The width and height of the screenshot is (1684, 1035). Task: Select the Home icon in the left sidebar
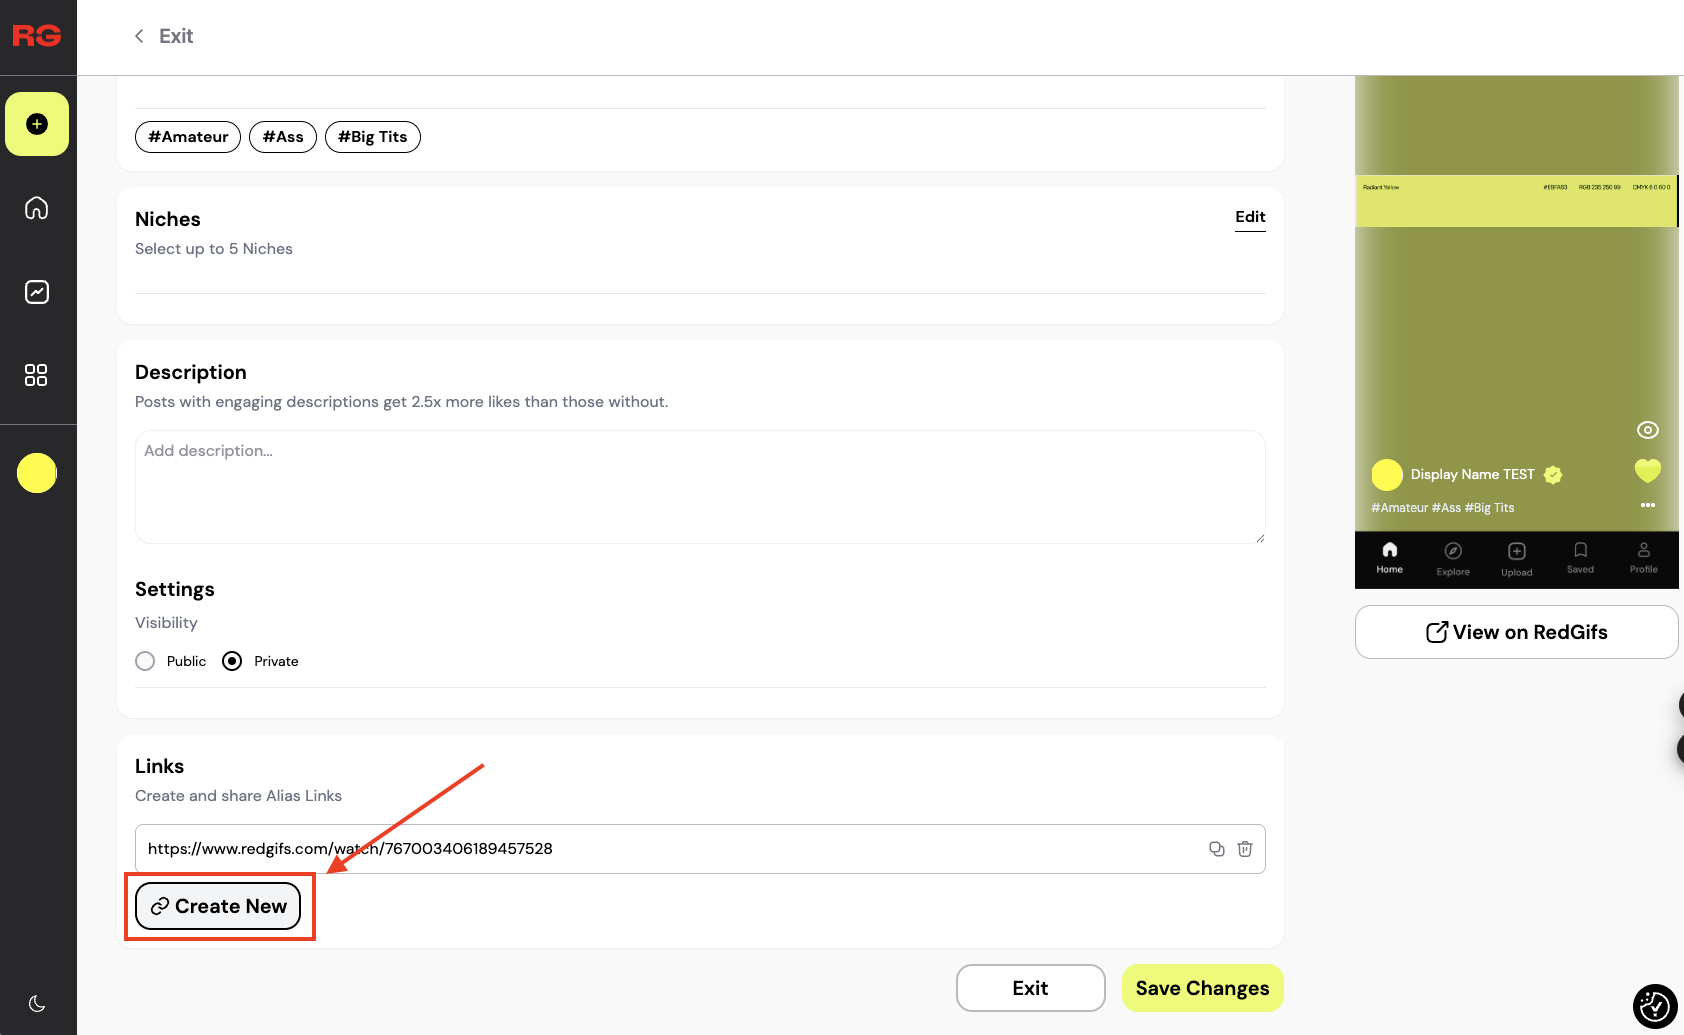(x=37, y=208)
